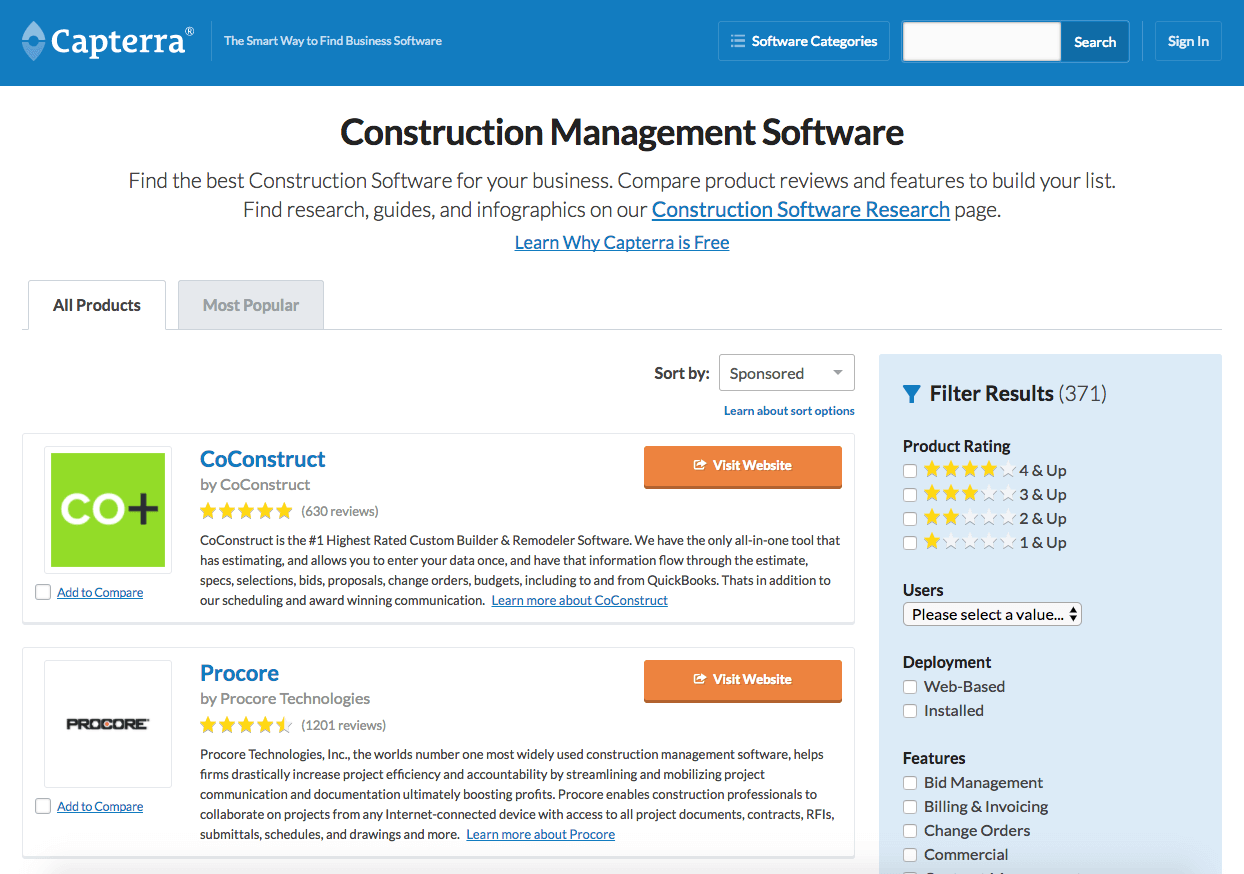Click the by Procore Technologies vendor text
Screen dimensions: 1244x874
(285, 698)
